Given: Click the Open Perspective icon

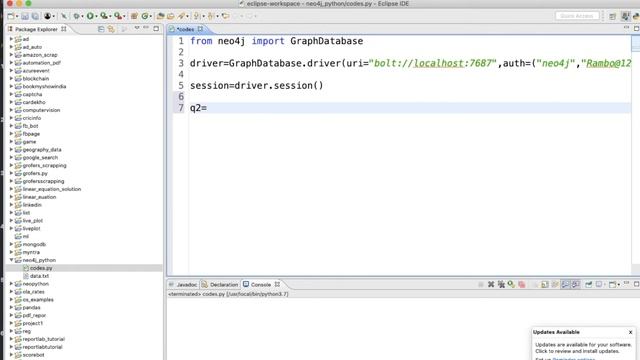Looking at the screenshot, I should (612, 16).
